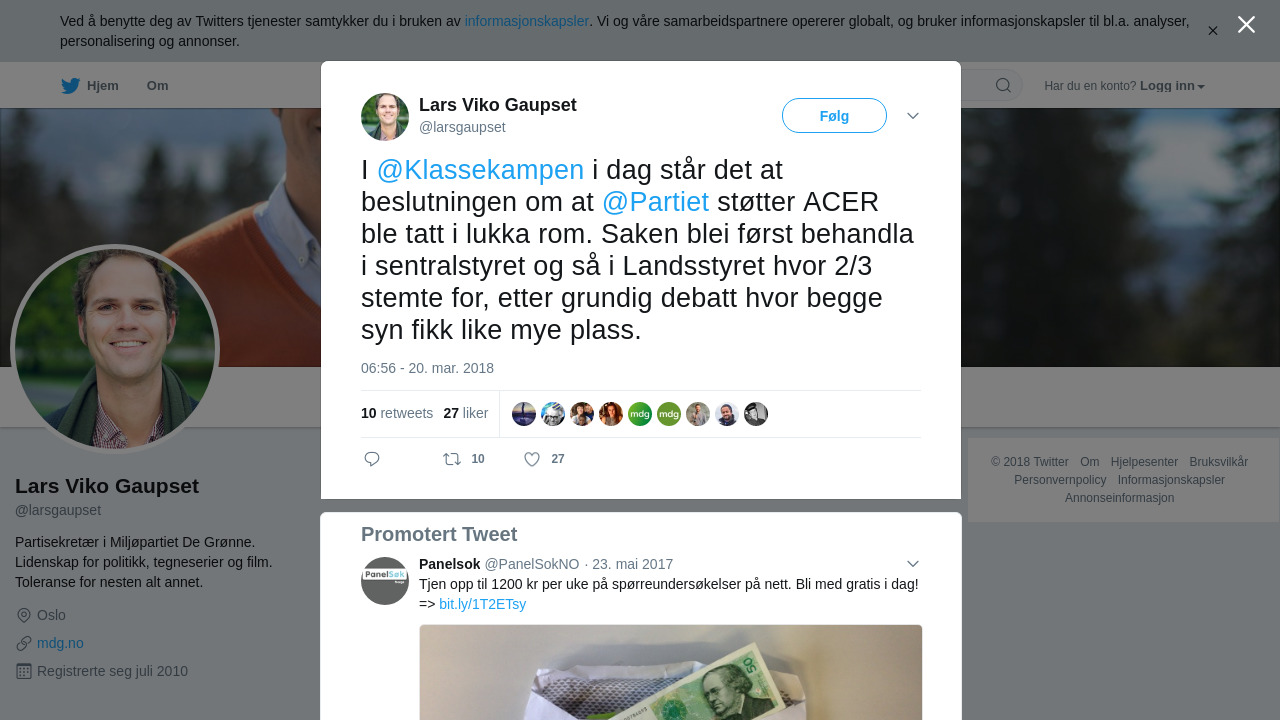Open the @Klassekampen mention link

tap(480, 170)
